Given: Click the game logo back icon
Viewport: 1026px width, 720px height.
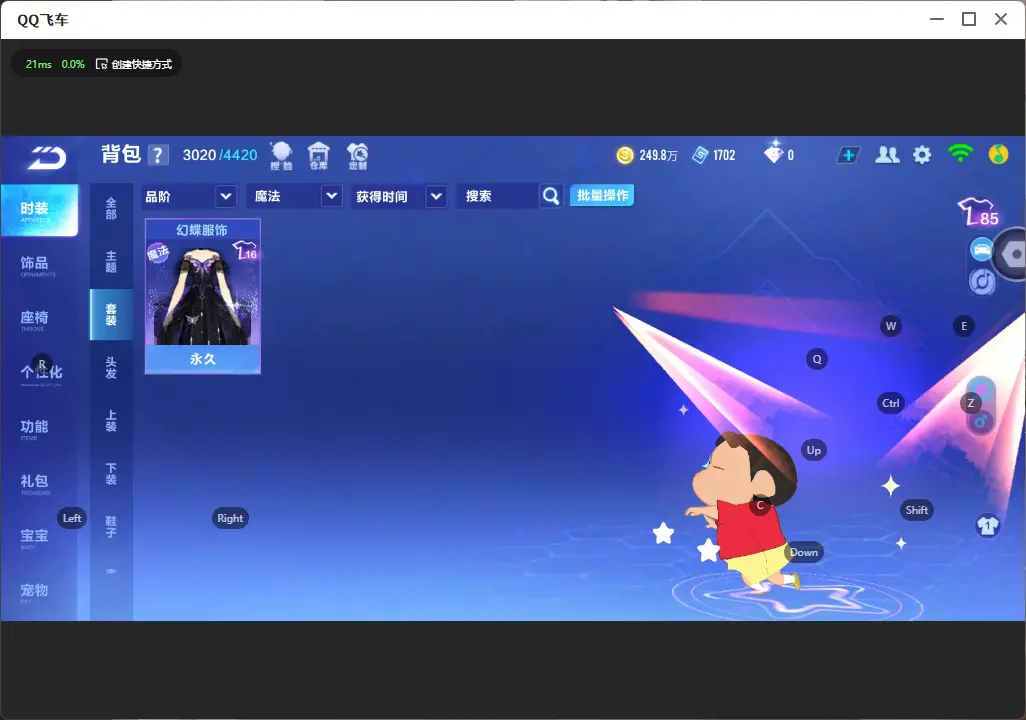Looking at the screenshot, I should coord(46,158).
